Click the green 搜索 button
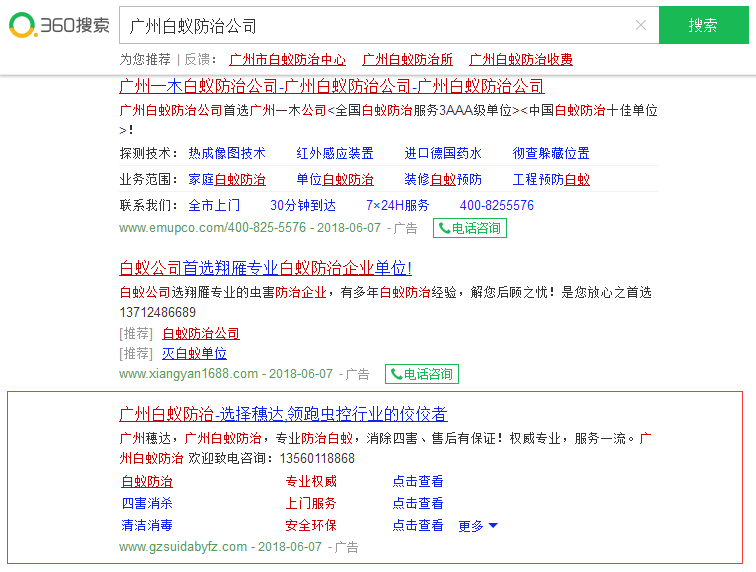Image resolution: width=756 pixels, height=572 pixels. [703, 25]
